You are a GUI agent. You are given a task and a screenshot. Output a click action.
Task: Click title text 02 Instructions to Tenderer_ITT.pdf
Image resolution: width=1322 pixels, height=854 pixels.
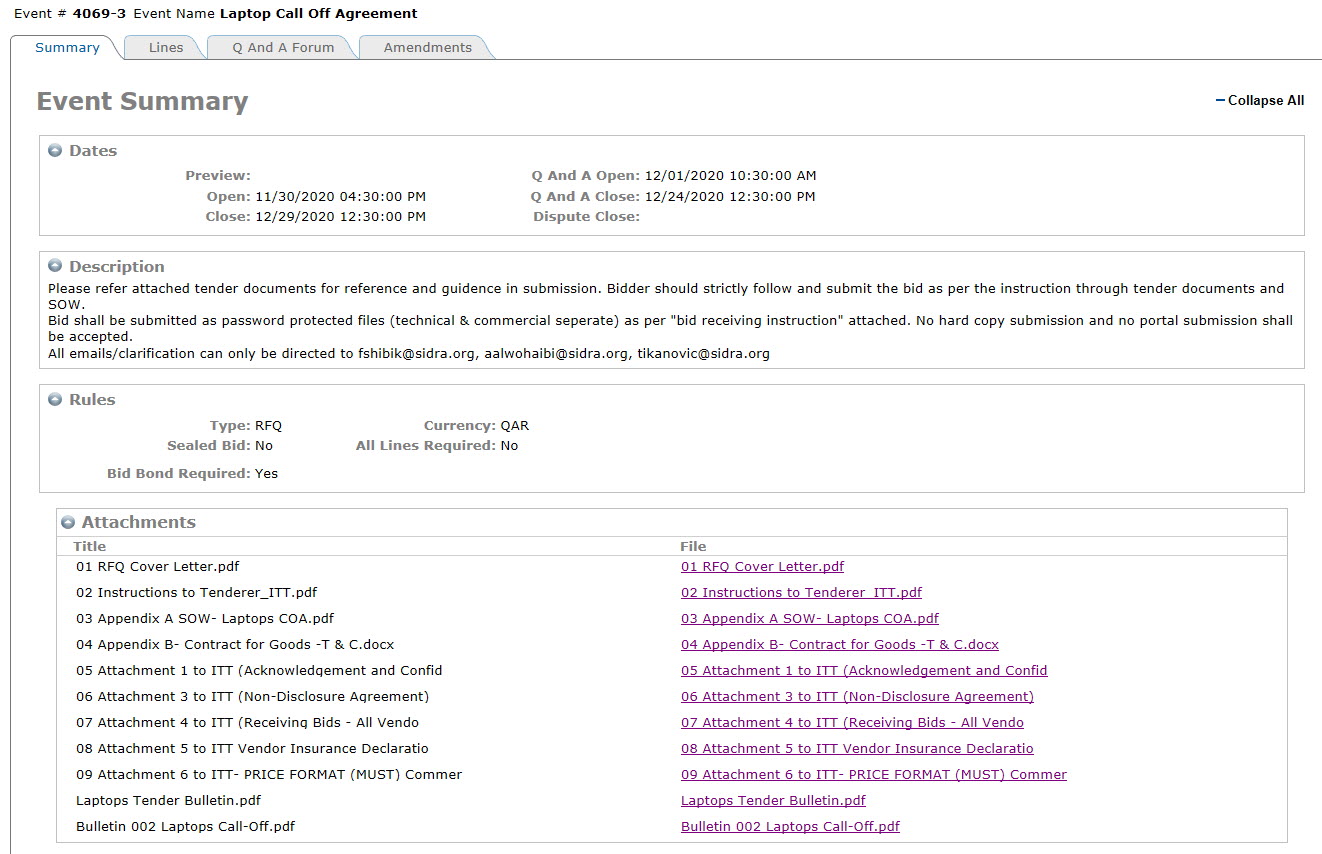pos(196,592)
